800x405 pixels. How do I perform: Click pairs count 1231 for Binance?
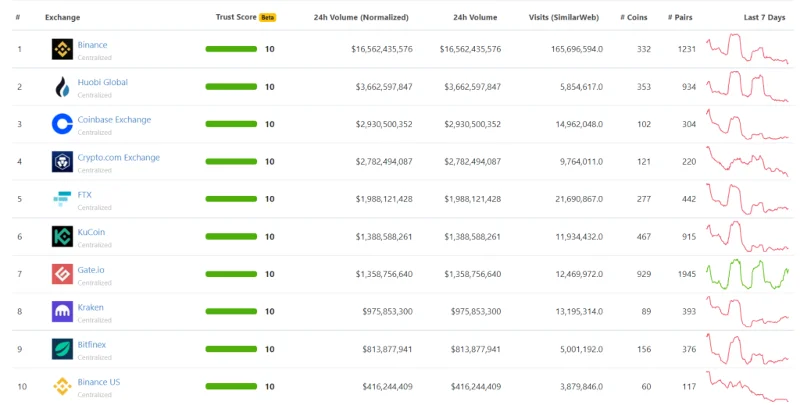click(687, 49)
